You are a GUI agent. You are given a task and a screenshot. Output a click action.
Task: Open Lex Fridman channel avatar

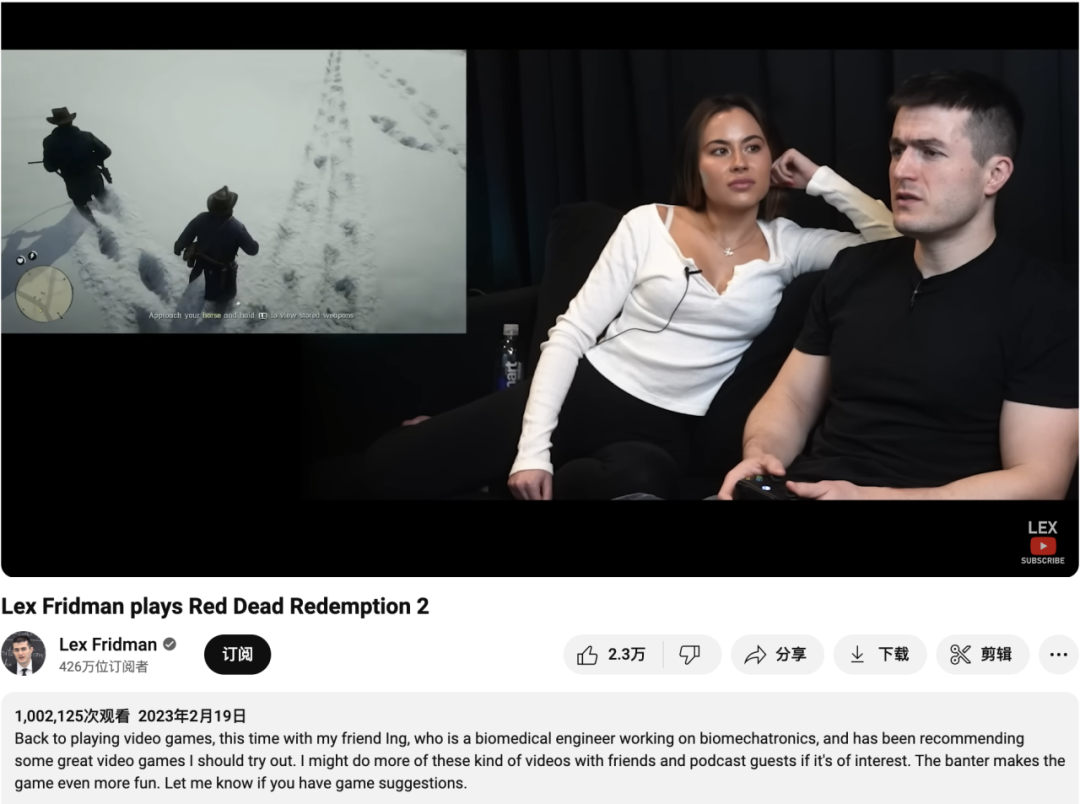tap(23, 653)
